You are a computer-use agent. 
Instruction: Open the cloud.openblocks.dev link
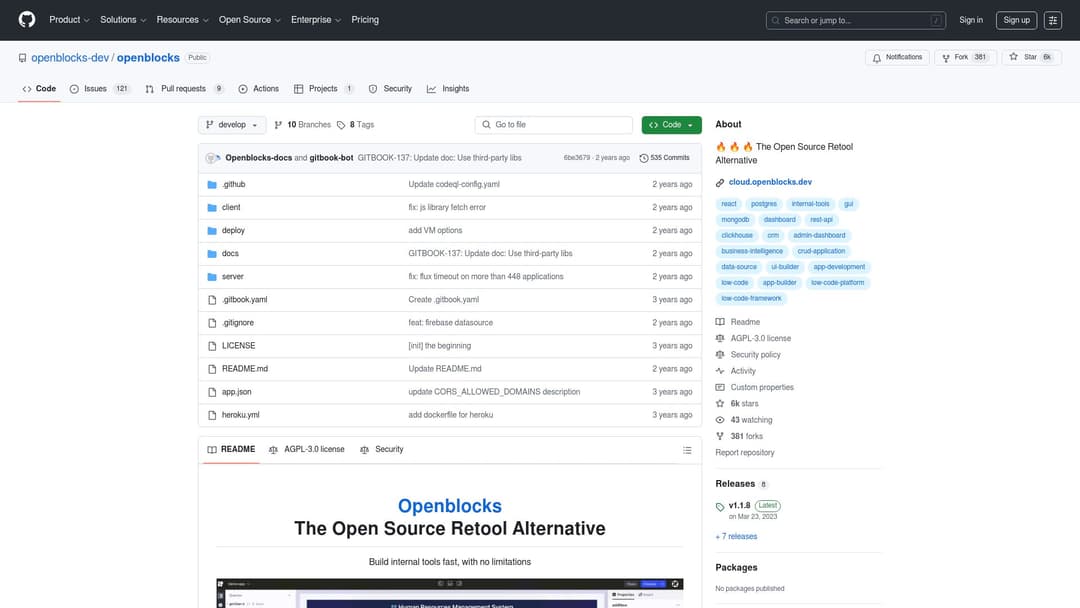pyautogui.click(x=770, y=182)
